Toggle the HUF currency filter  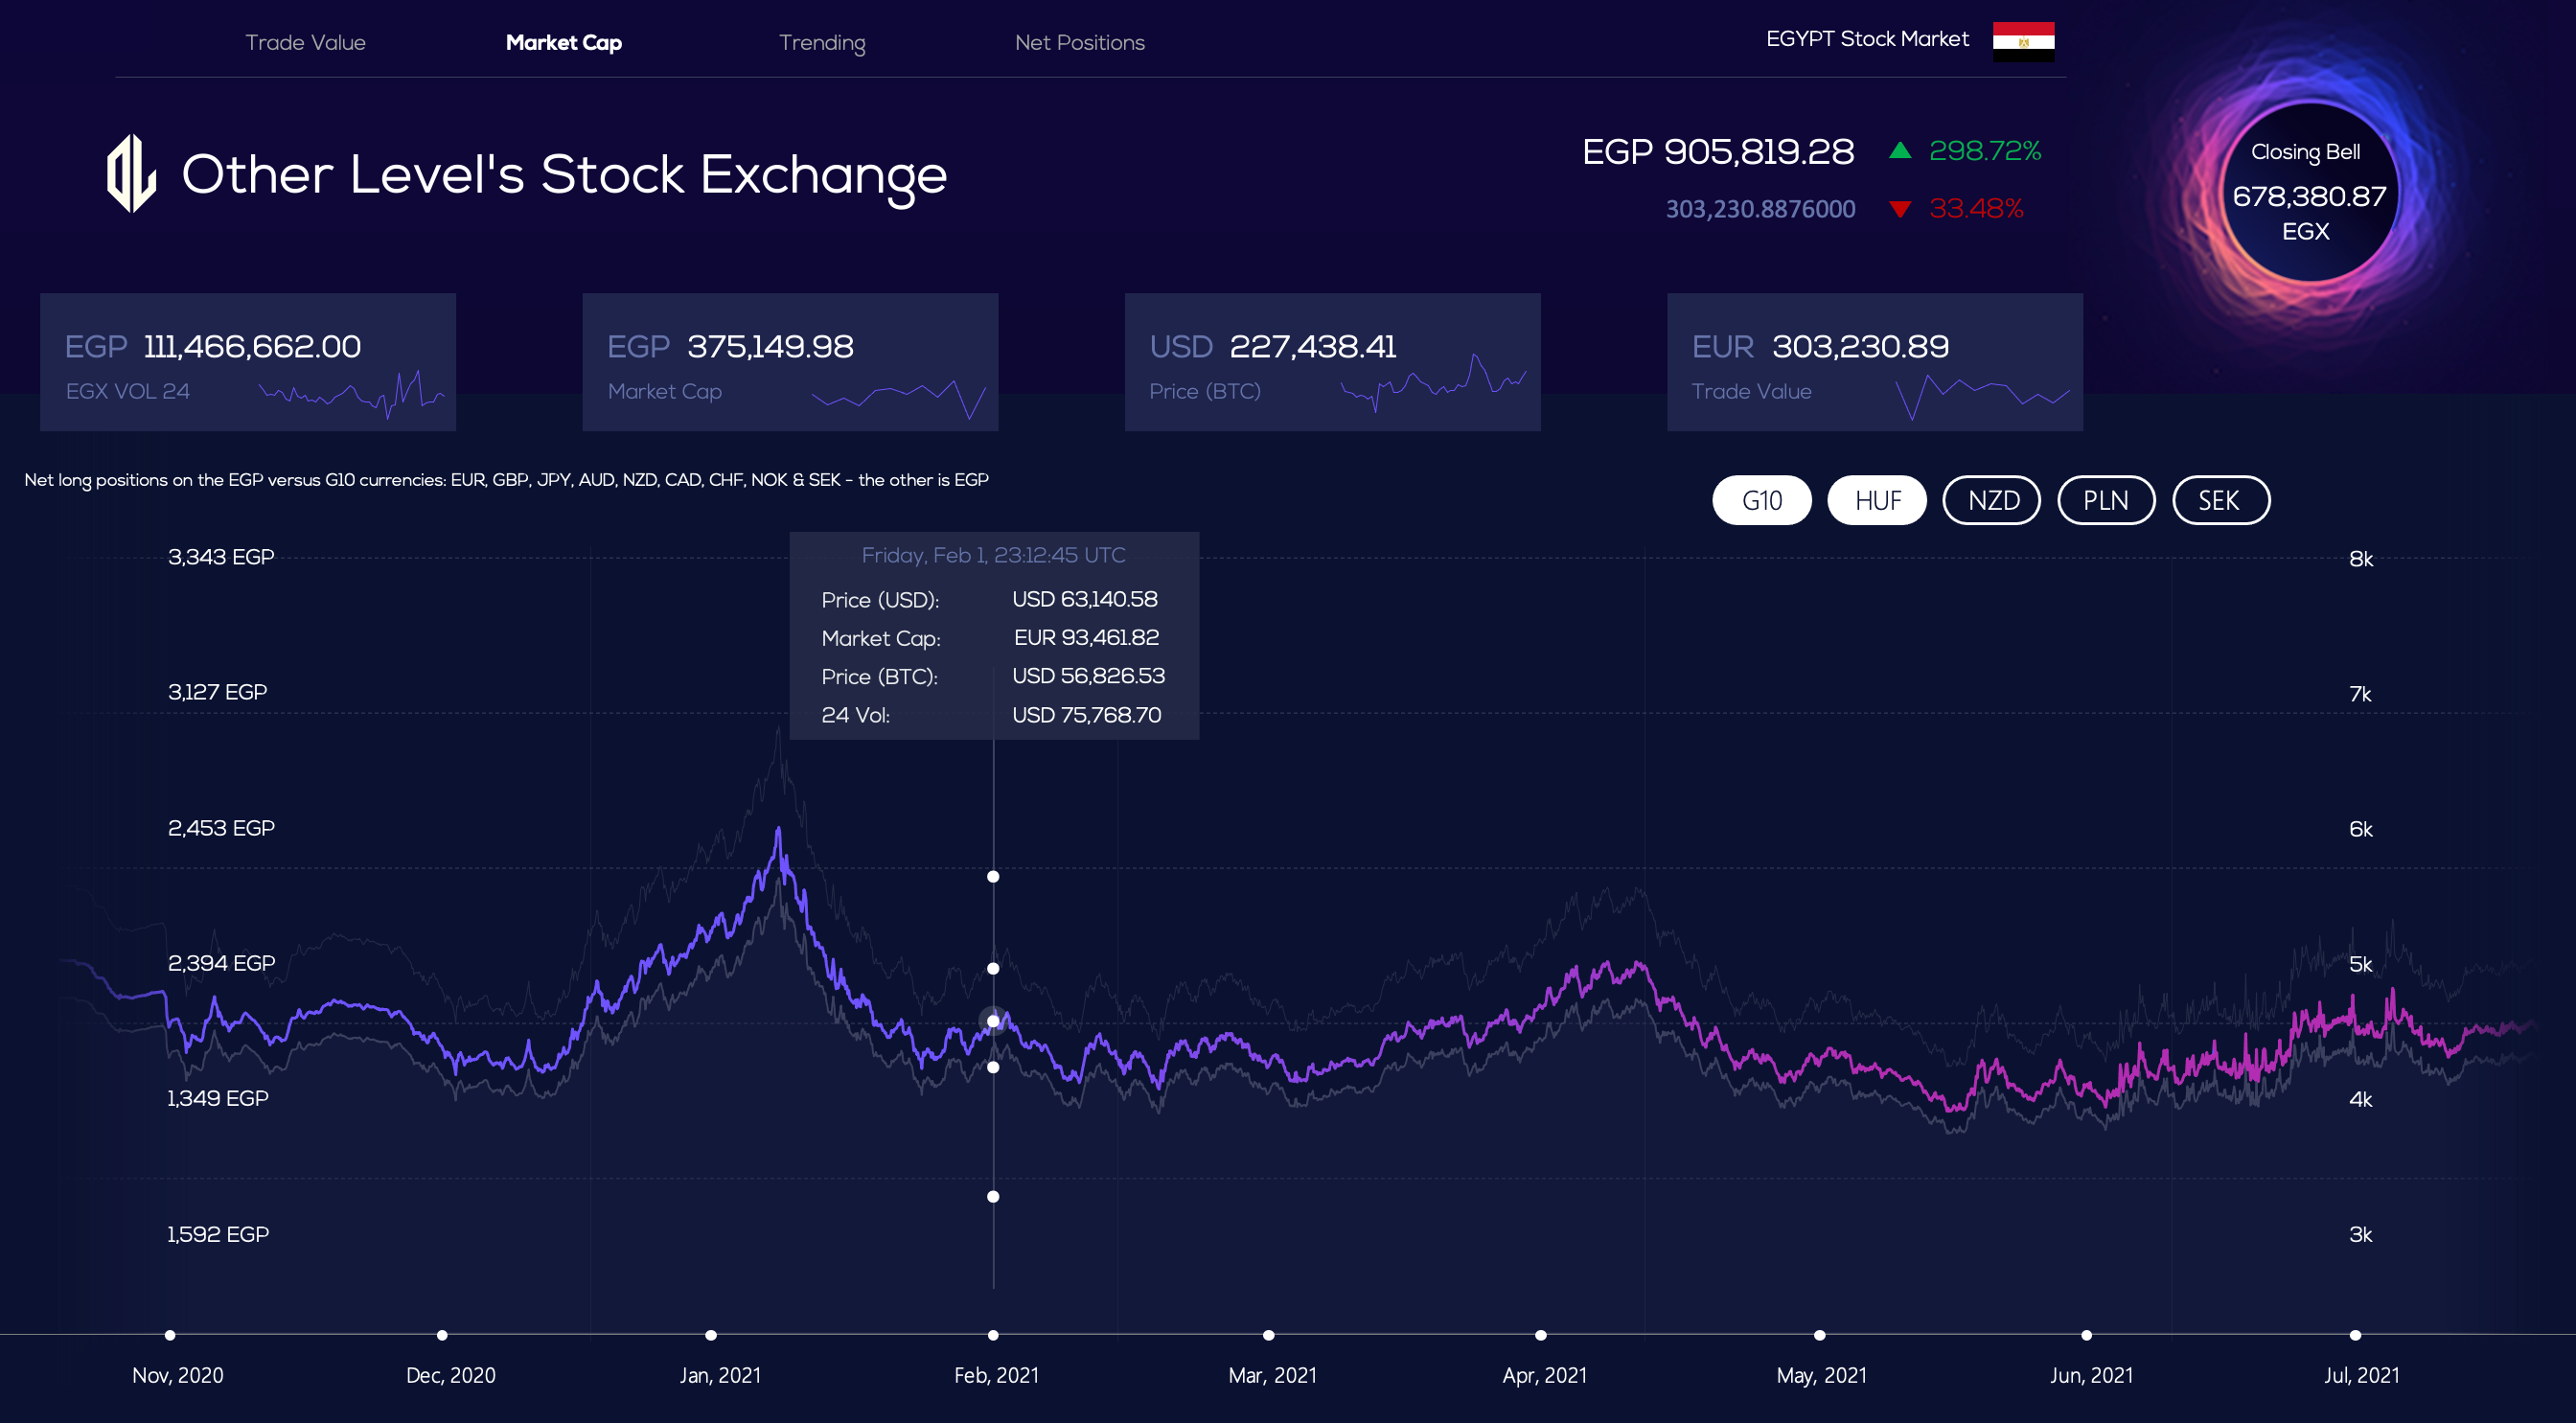click(1877, 500)
